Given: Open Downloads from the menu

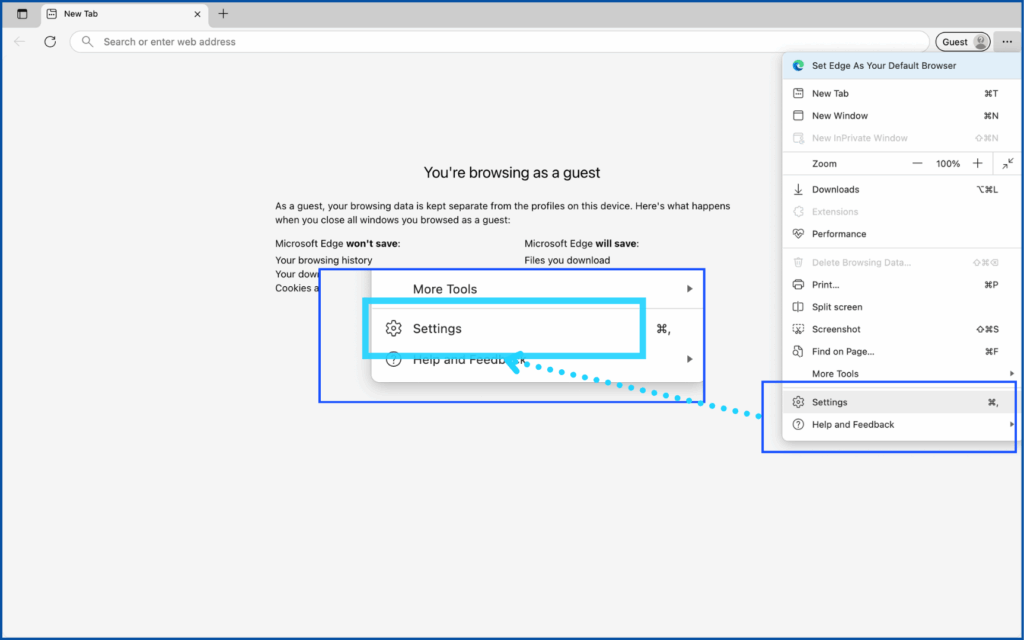Looking at the screenshot, I should click(x=835, y=189).
